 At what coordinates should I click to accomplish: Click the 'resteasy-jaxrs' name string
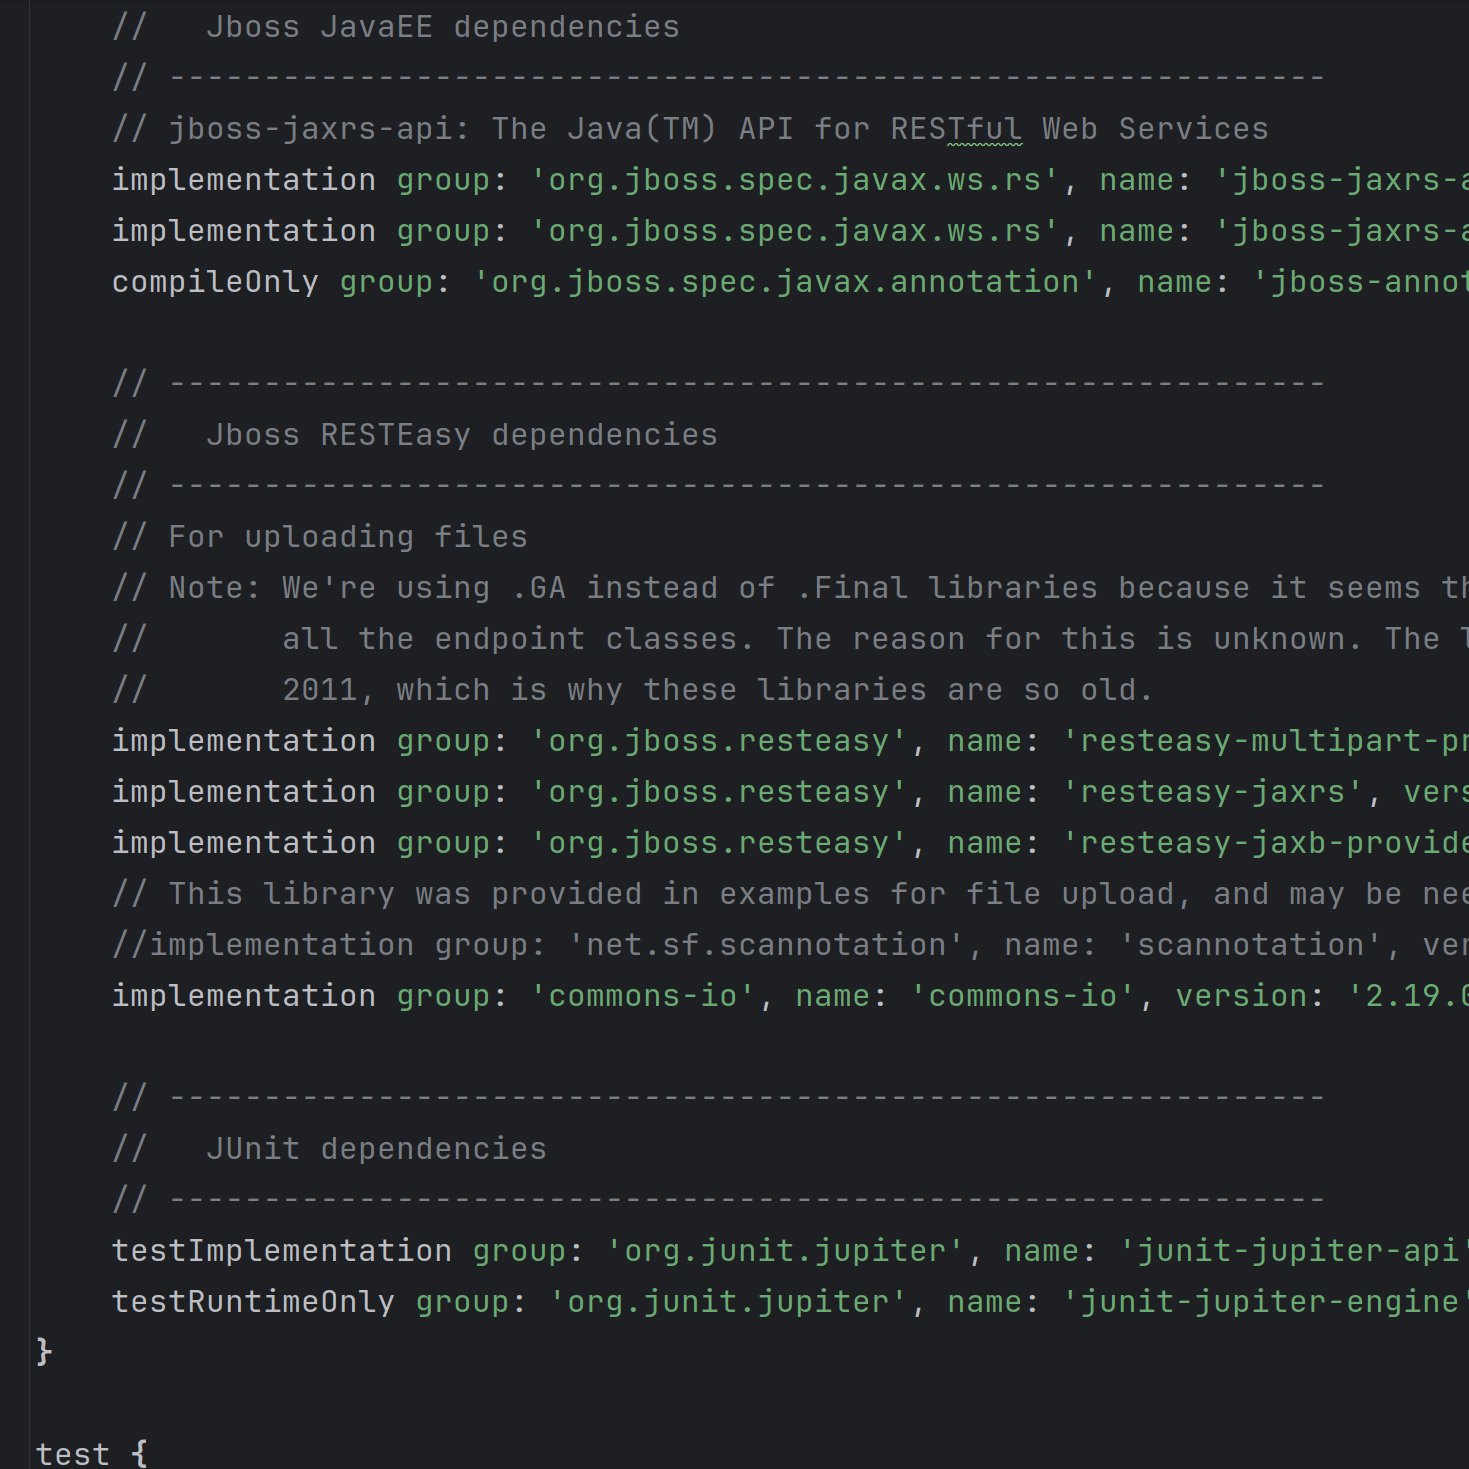click(x=1212, y=792)
